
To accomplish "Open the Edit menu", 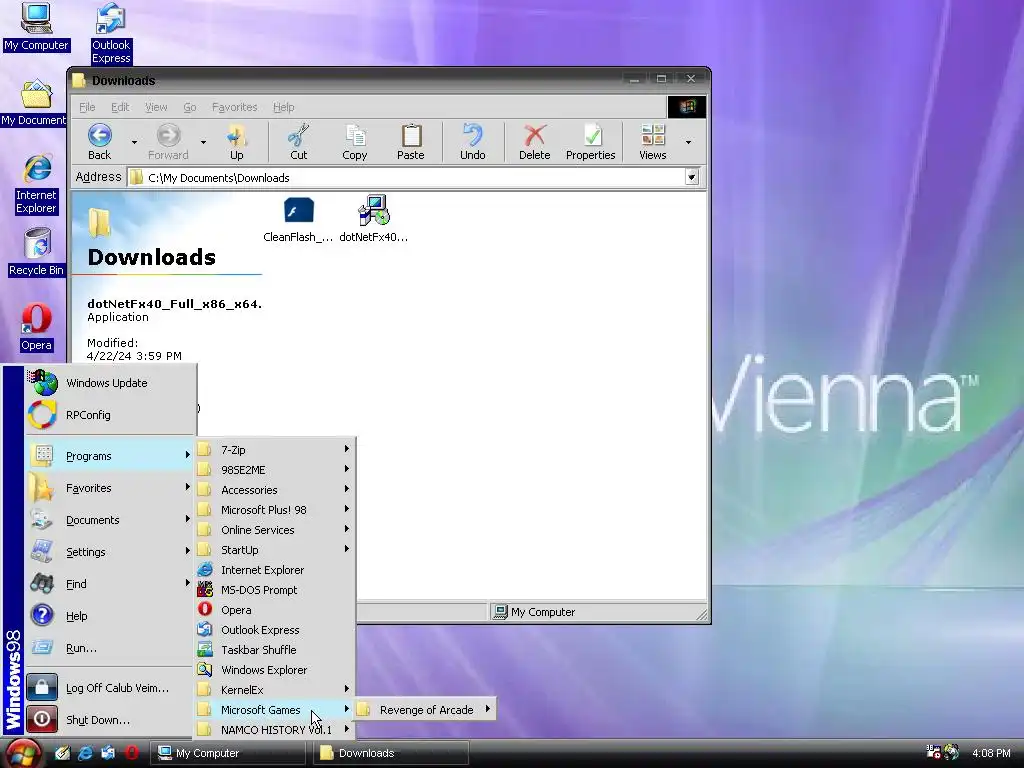I will click(120, 107).
